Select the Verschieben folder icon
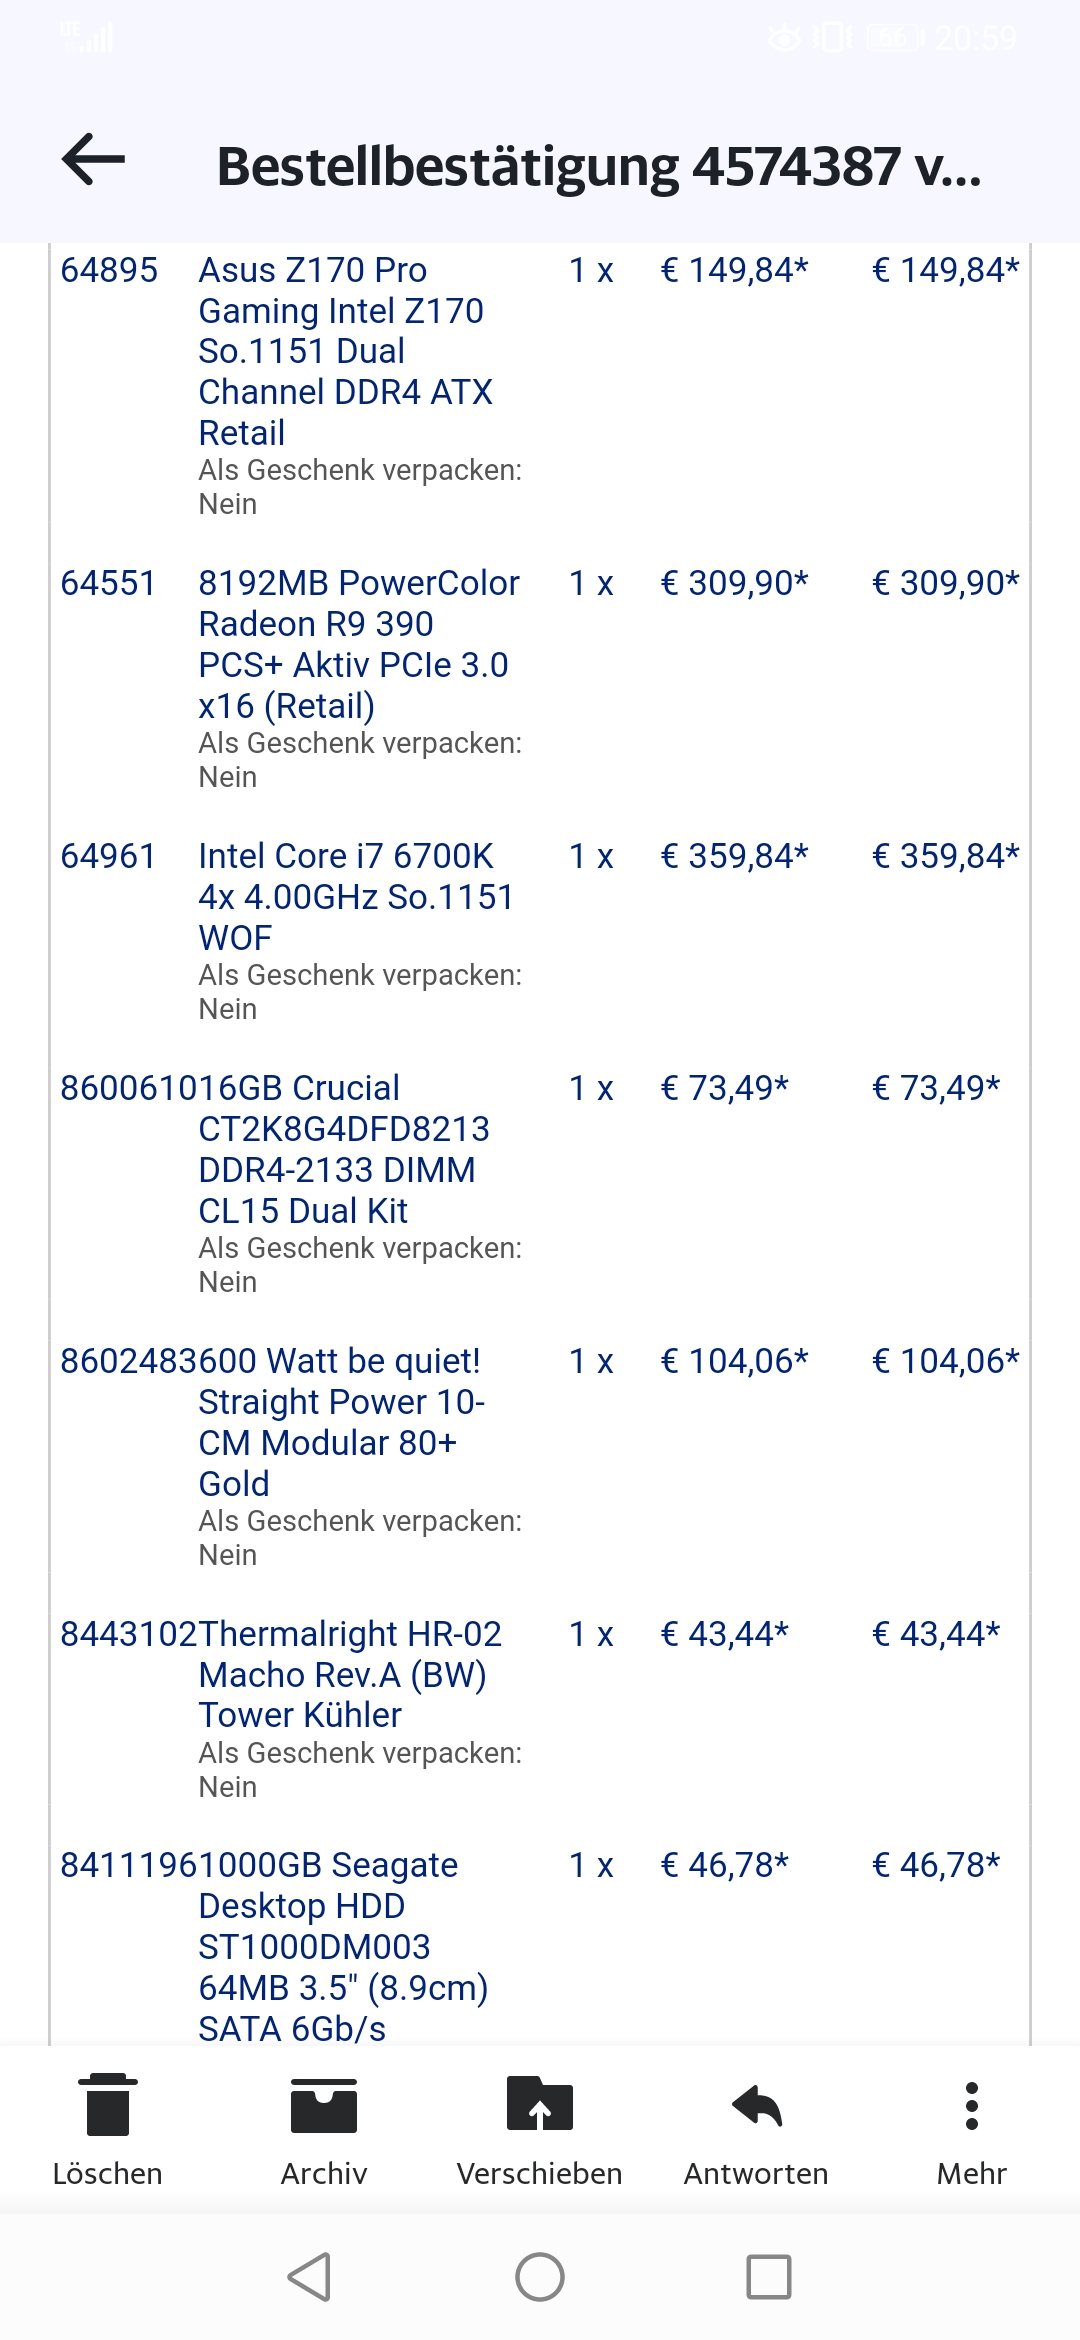1080x2340 pixels. 540,2105
